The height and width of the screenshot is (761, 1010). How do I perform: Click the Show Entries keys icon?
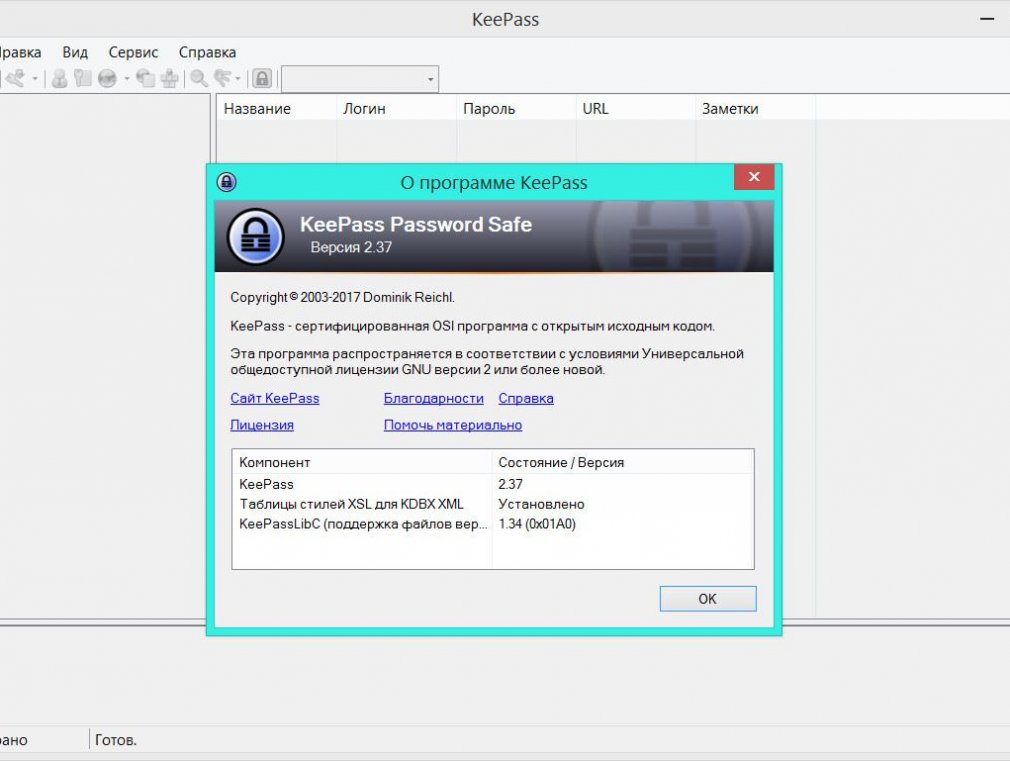coord(222,79)
